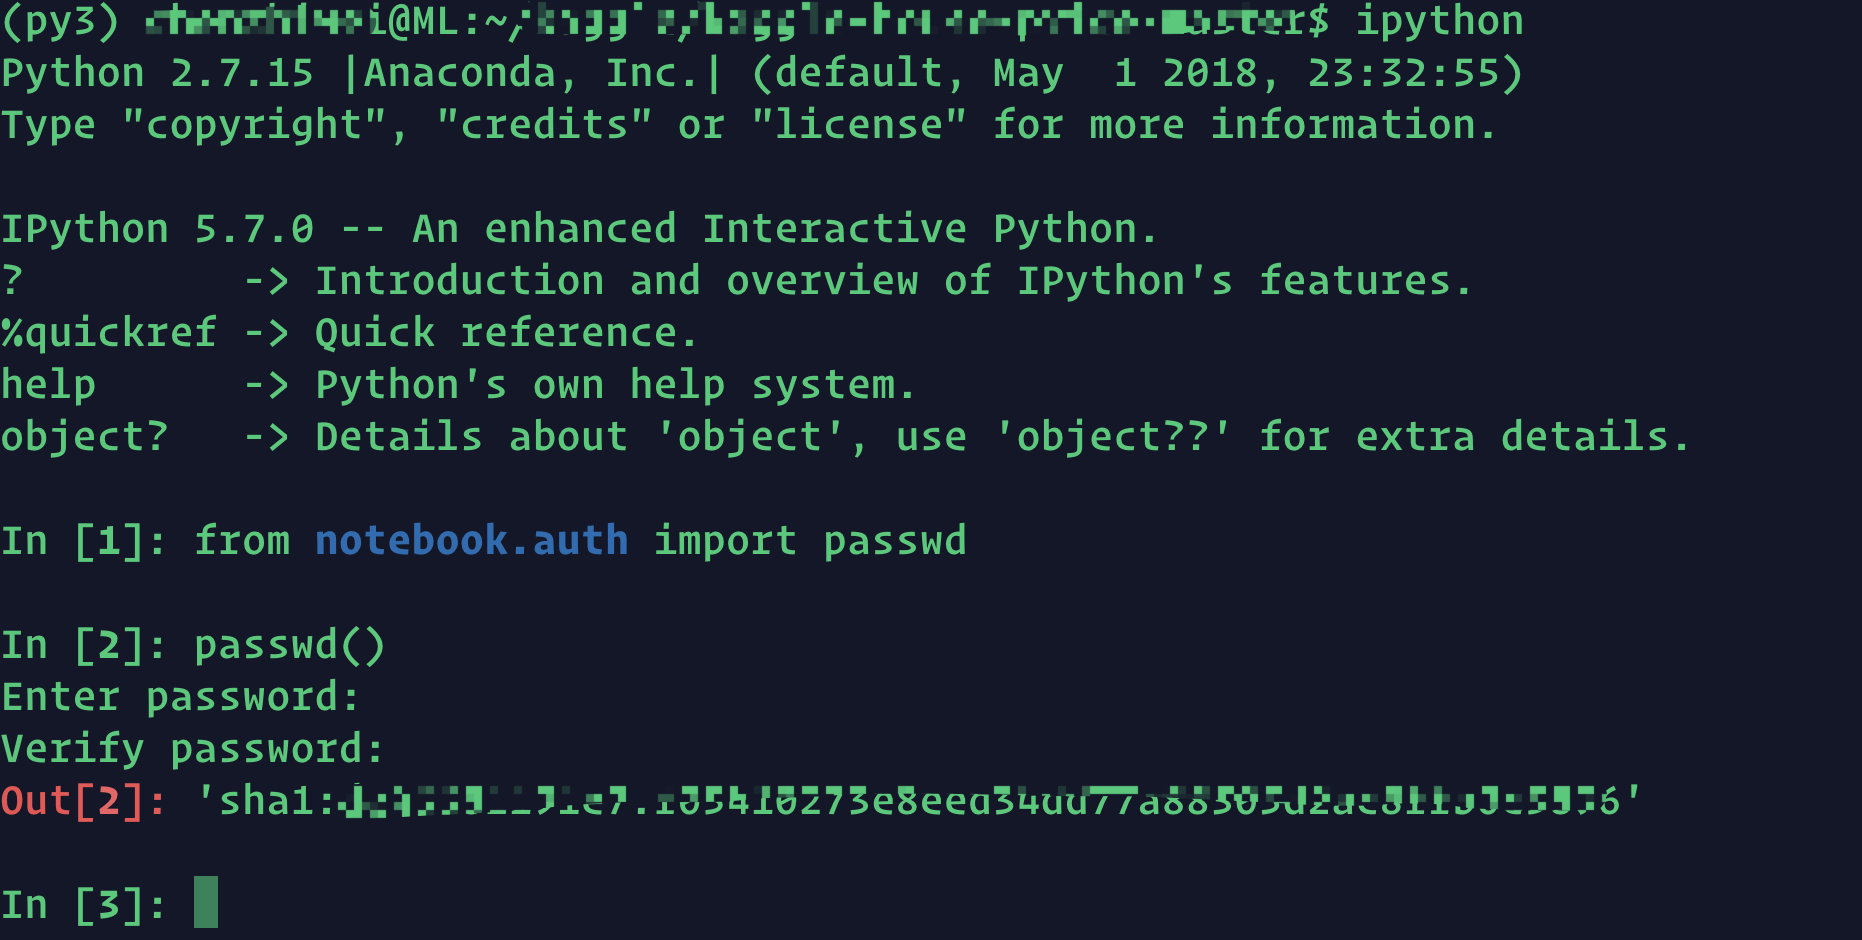Click the 'IPython 5.7.0' version text
This screenshot has height=940, width=1862.
tap(158, 229)
